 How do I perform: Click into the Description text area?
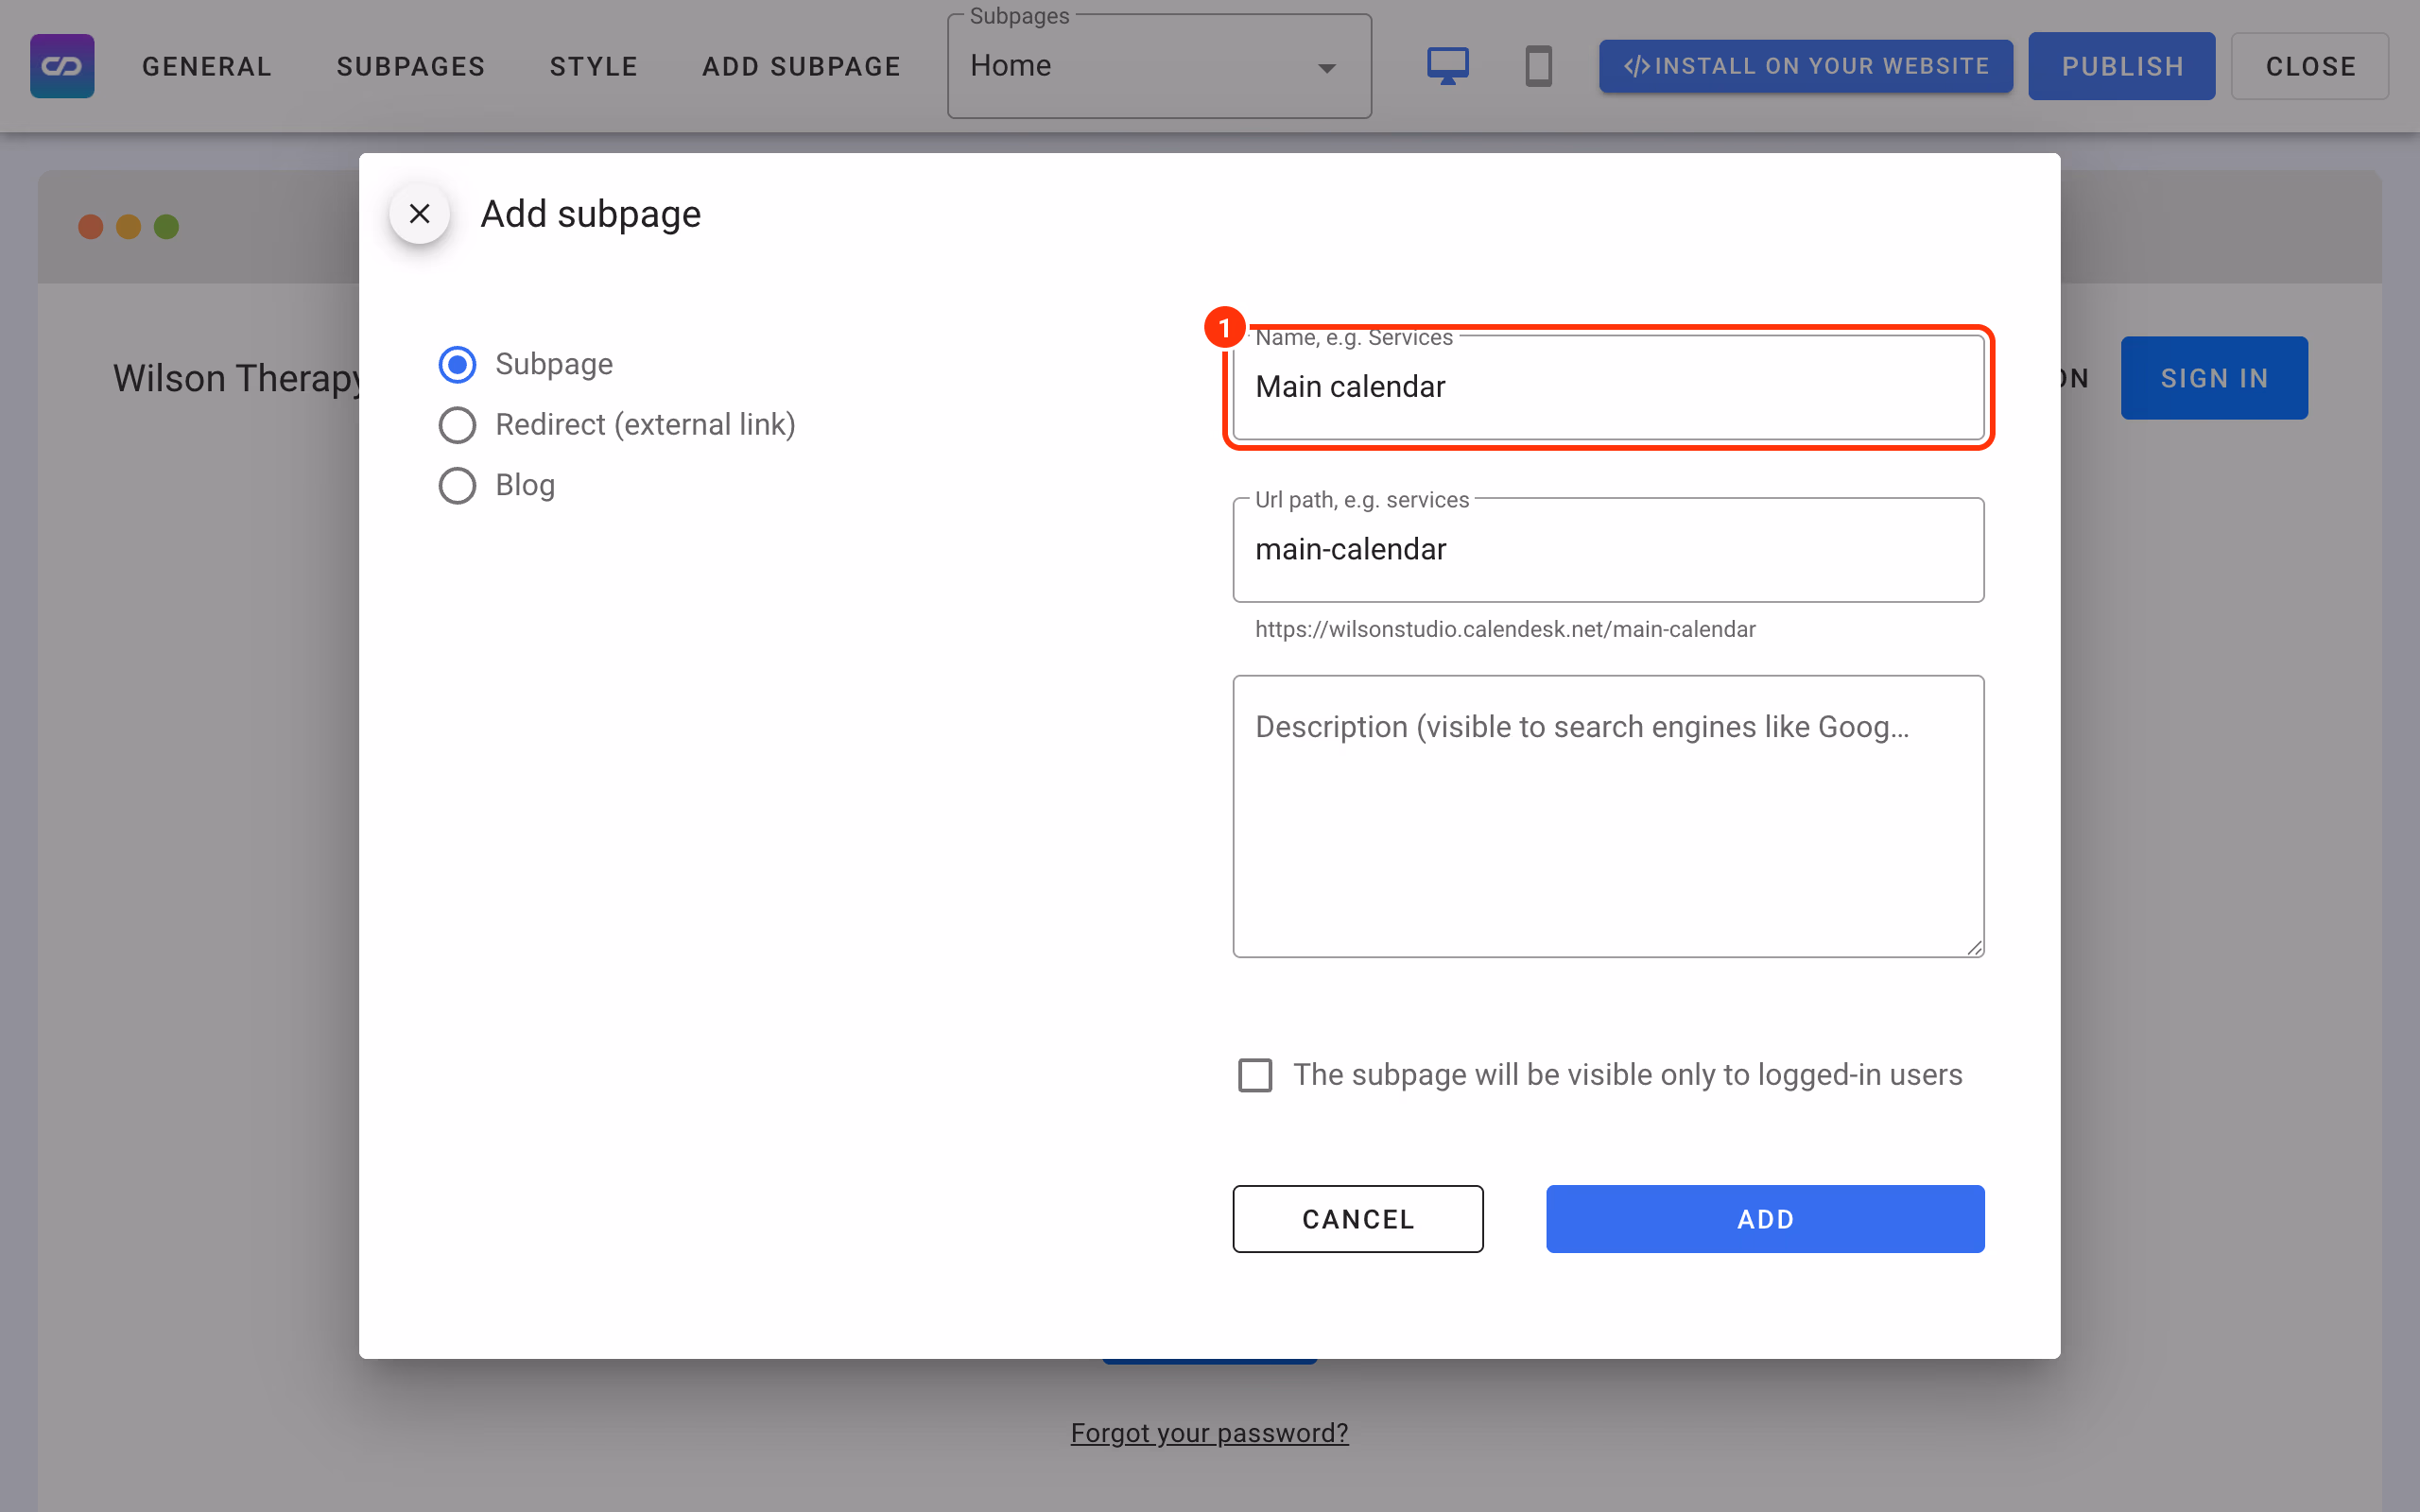click(1608, 816)
